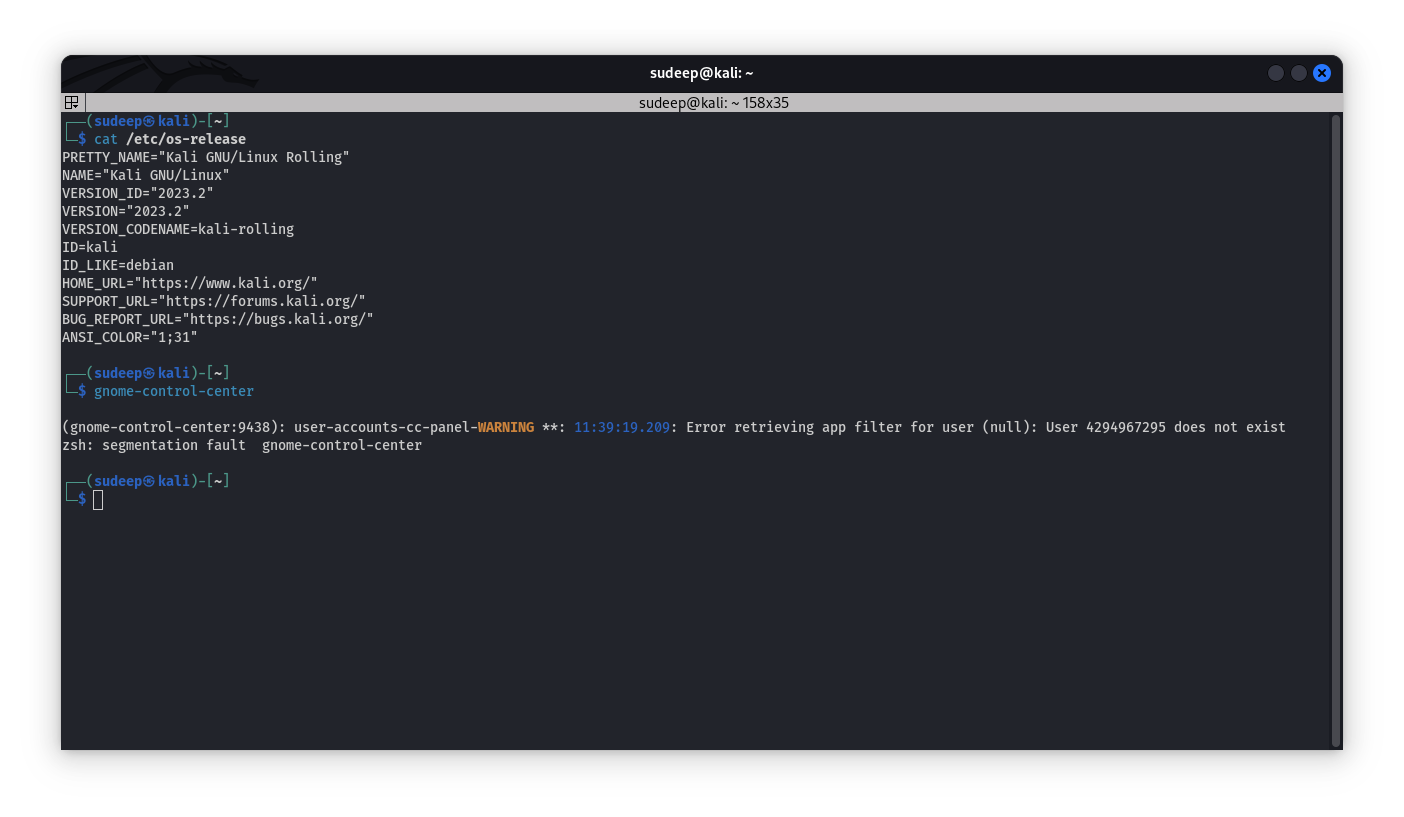Viewport: 1404px width, 817px height.
Task: Select the "sudeep@kali: ~ 158x35" terminal titlebar
Action: click(713, 102)
